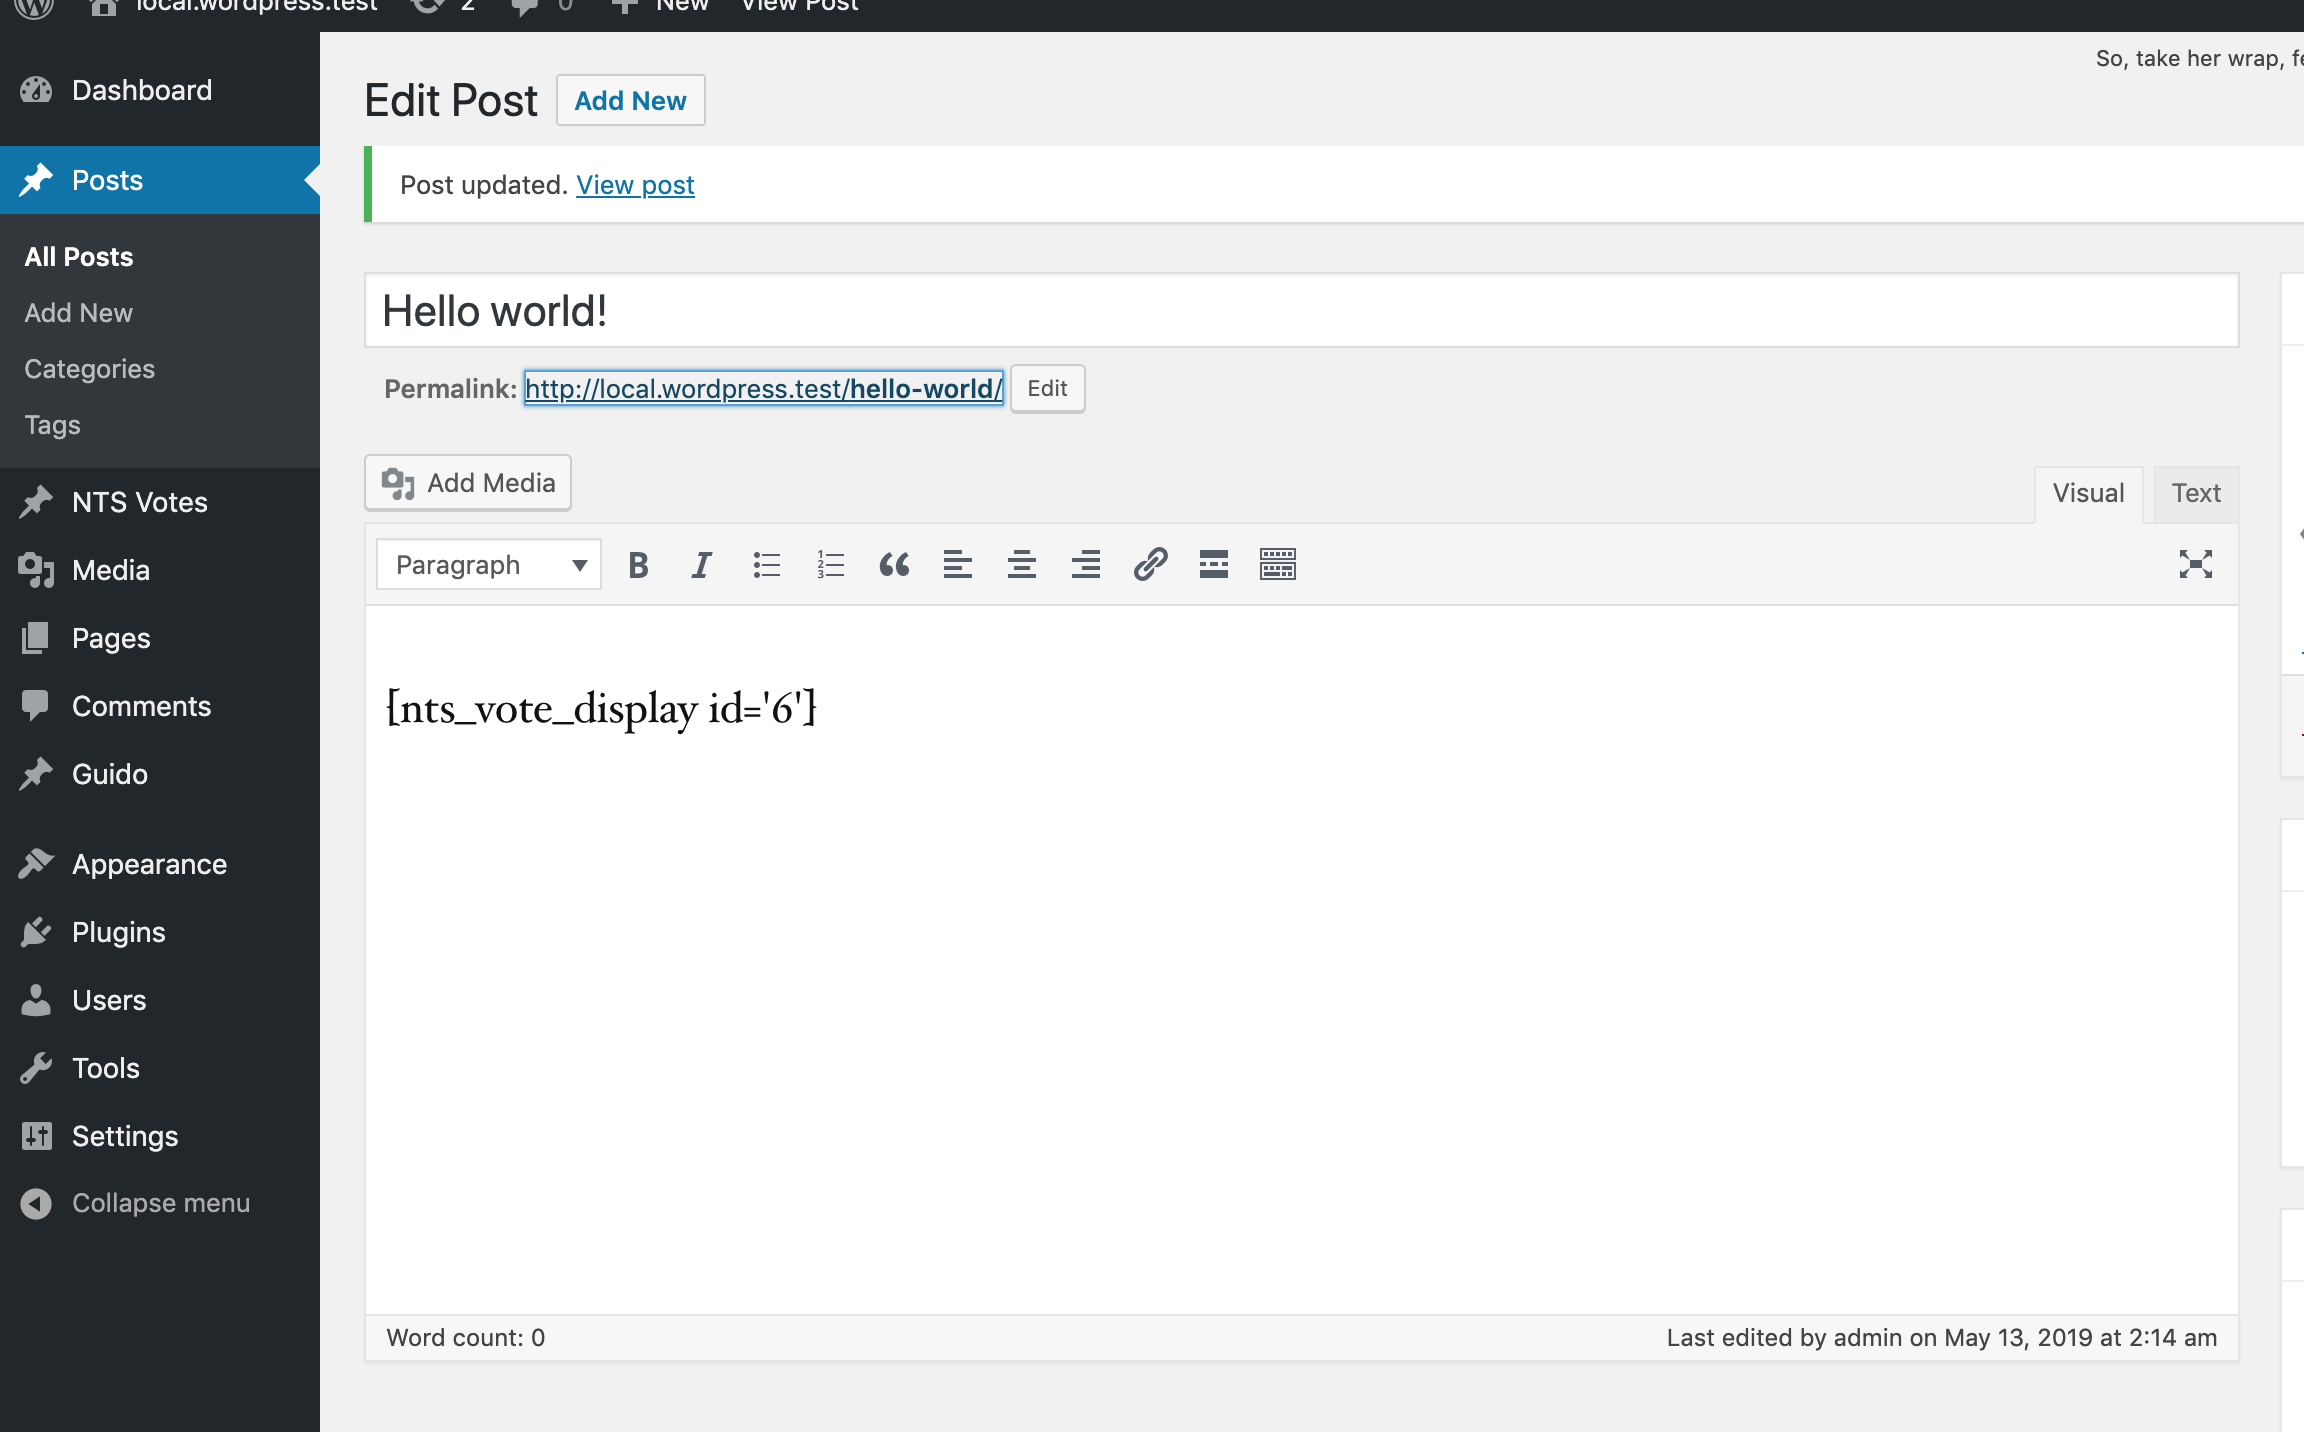Screen dimensions: 2304x1432
Task: Open the Settings menu
Action: [160, 1136]
